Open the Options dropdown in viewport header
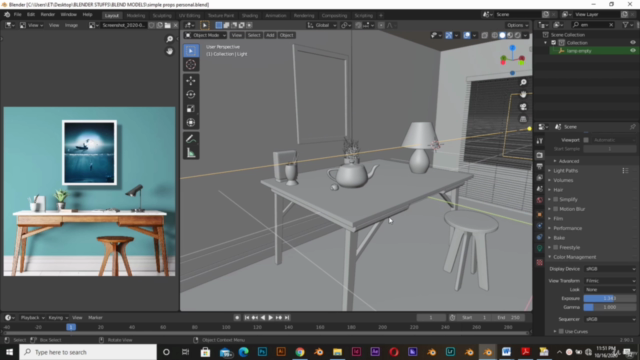This screenshot has width=640, height=360. coord(518,25)
